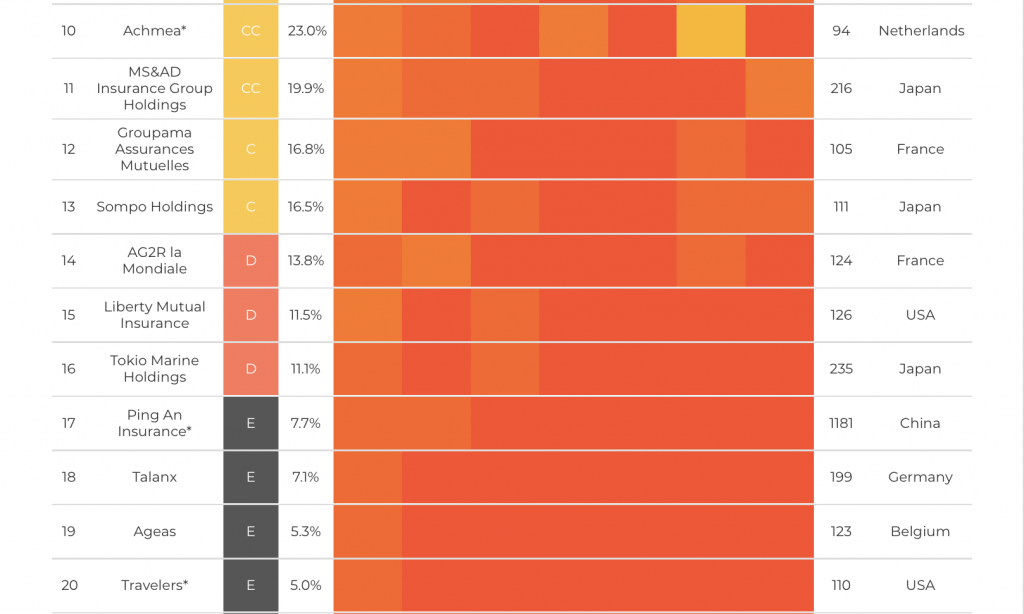Select the CC rating badge for Achmea
The height and width of the screenshot is (614, 1024).
coord(251,31)
